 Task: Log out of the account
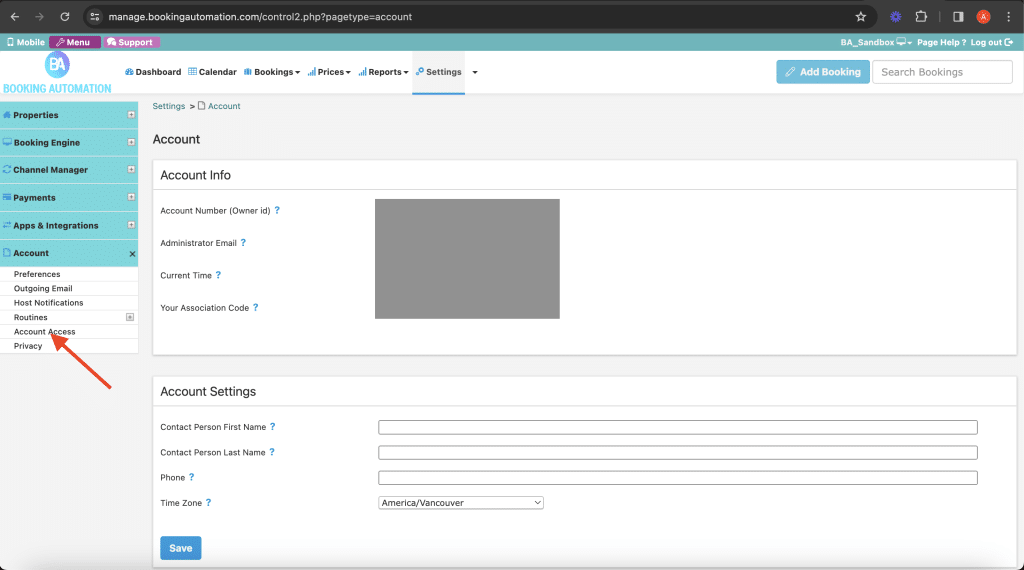pyautogui.click(x=991, y=42)
